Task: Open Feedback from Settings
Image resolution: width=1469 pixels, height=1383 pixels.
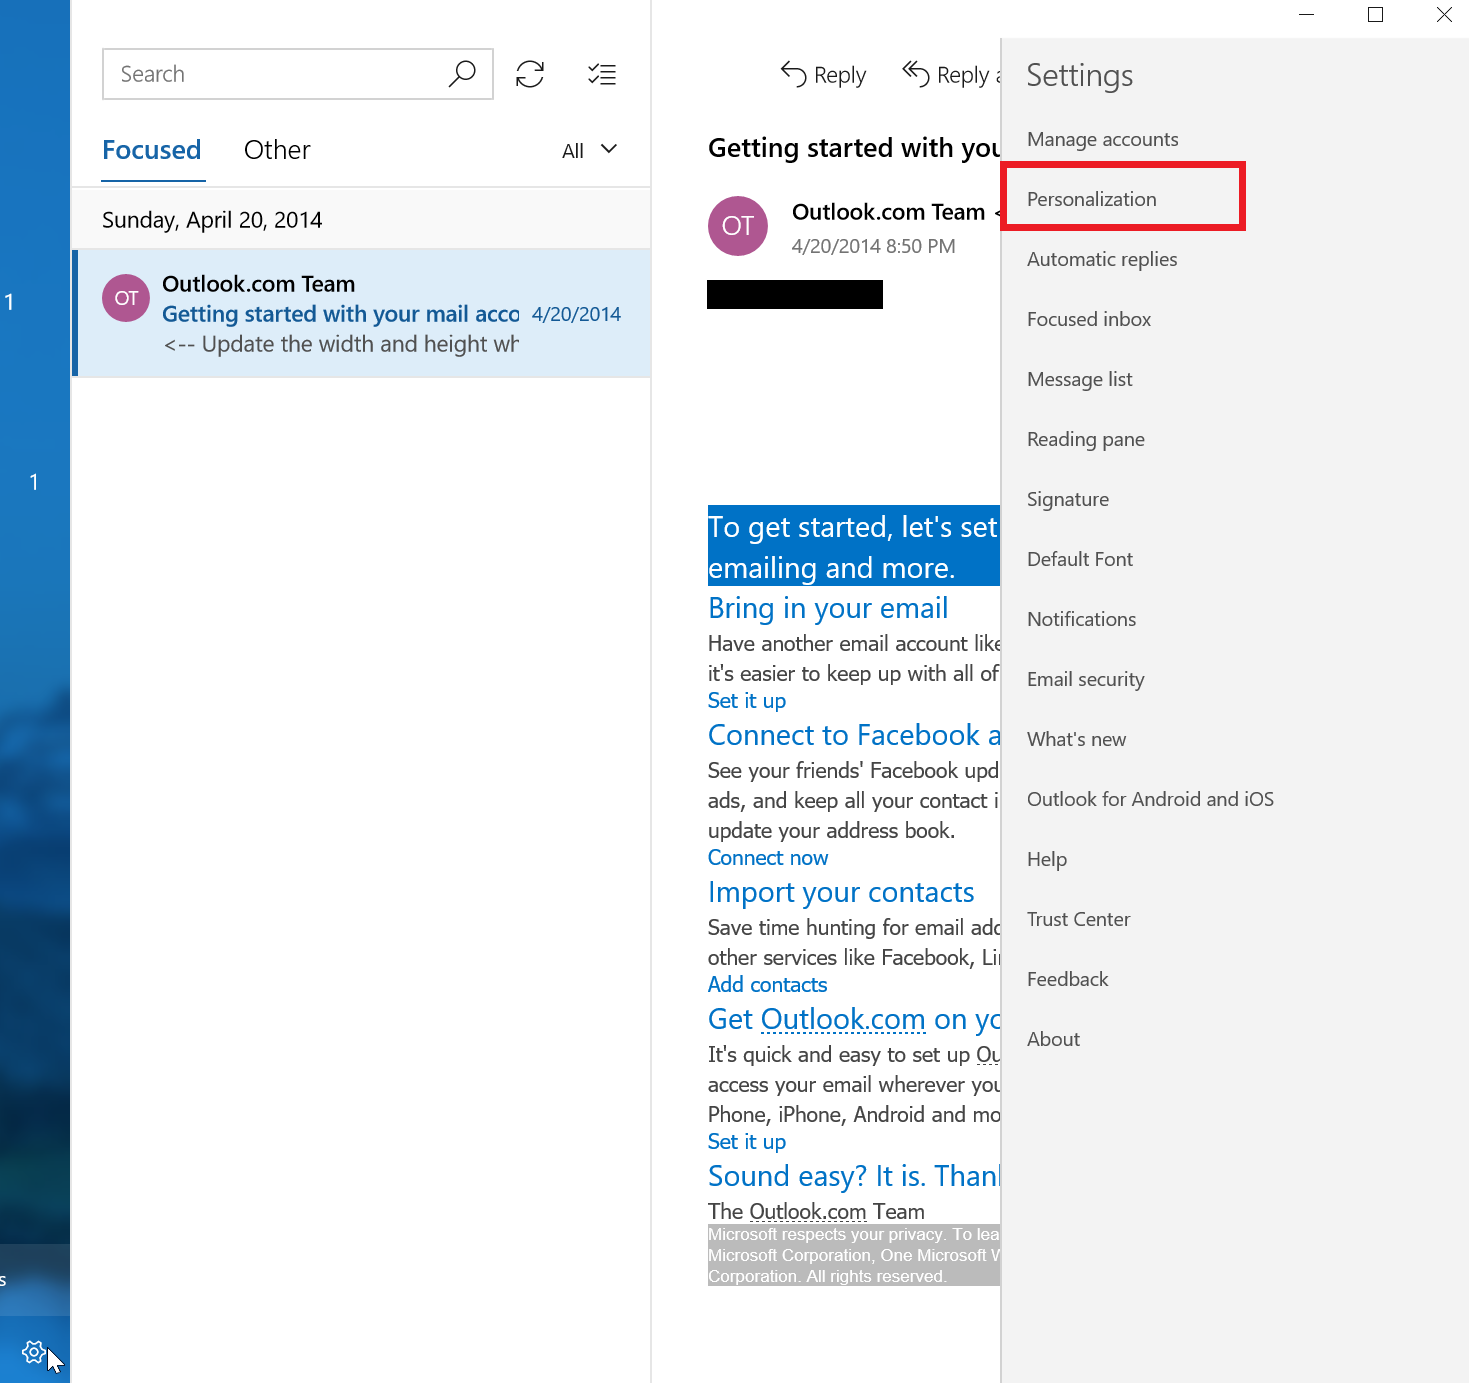Action: tap(1067, 979)
